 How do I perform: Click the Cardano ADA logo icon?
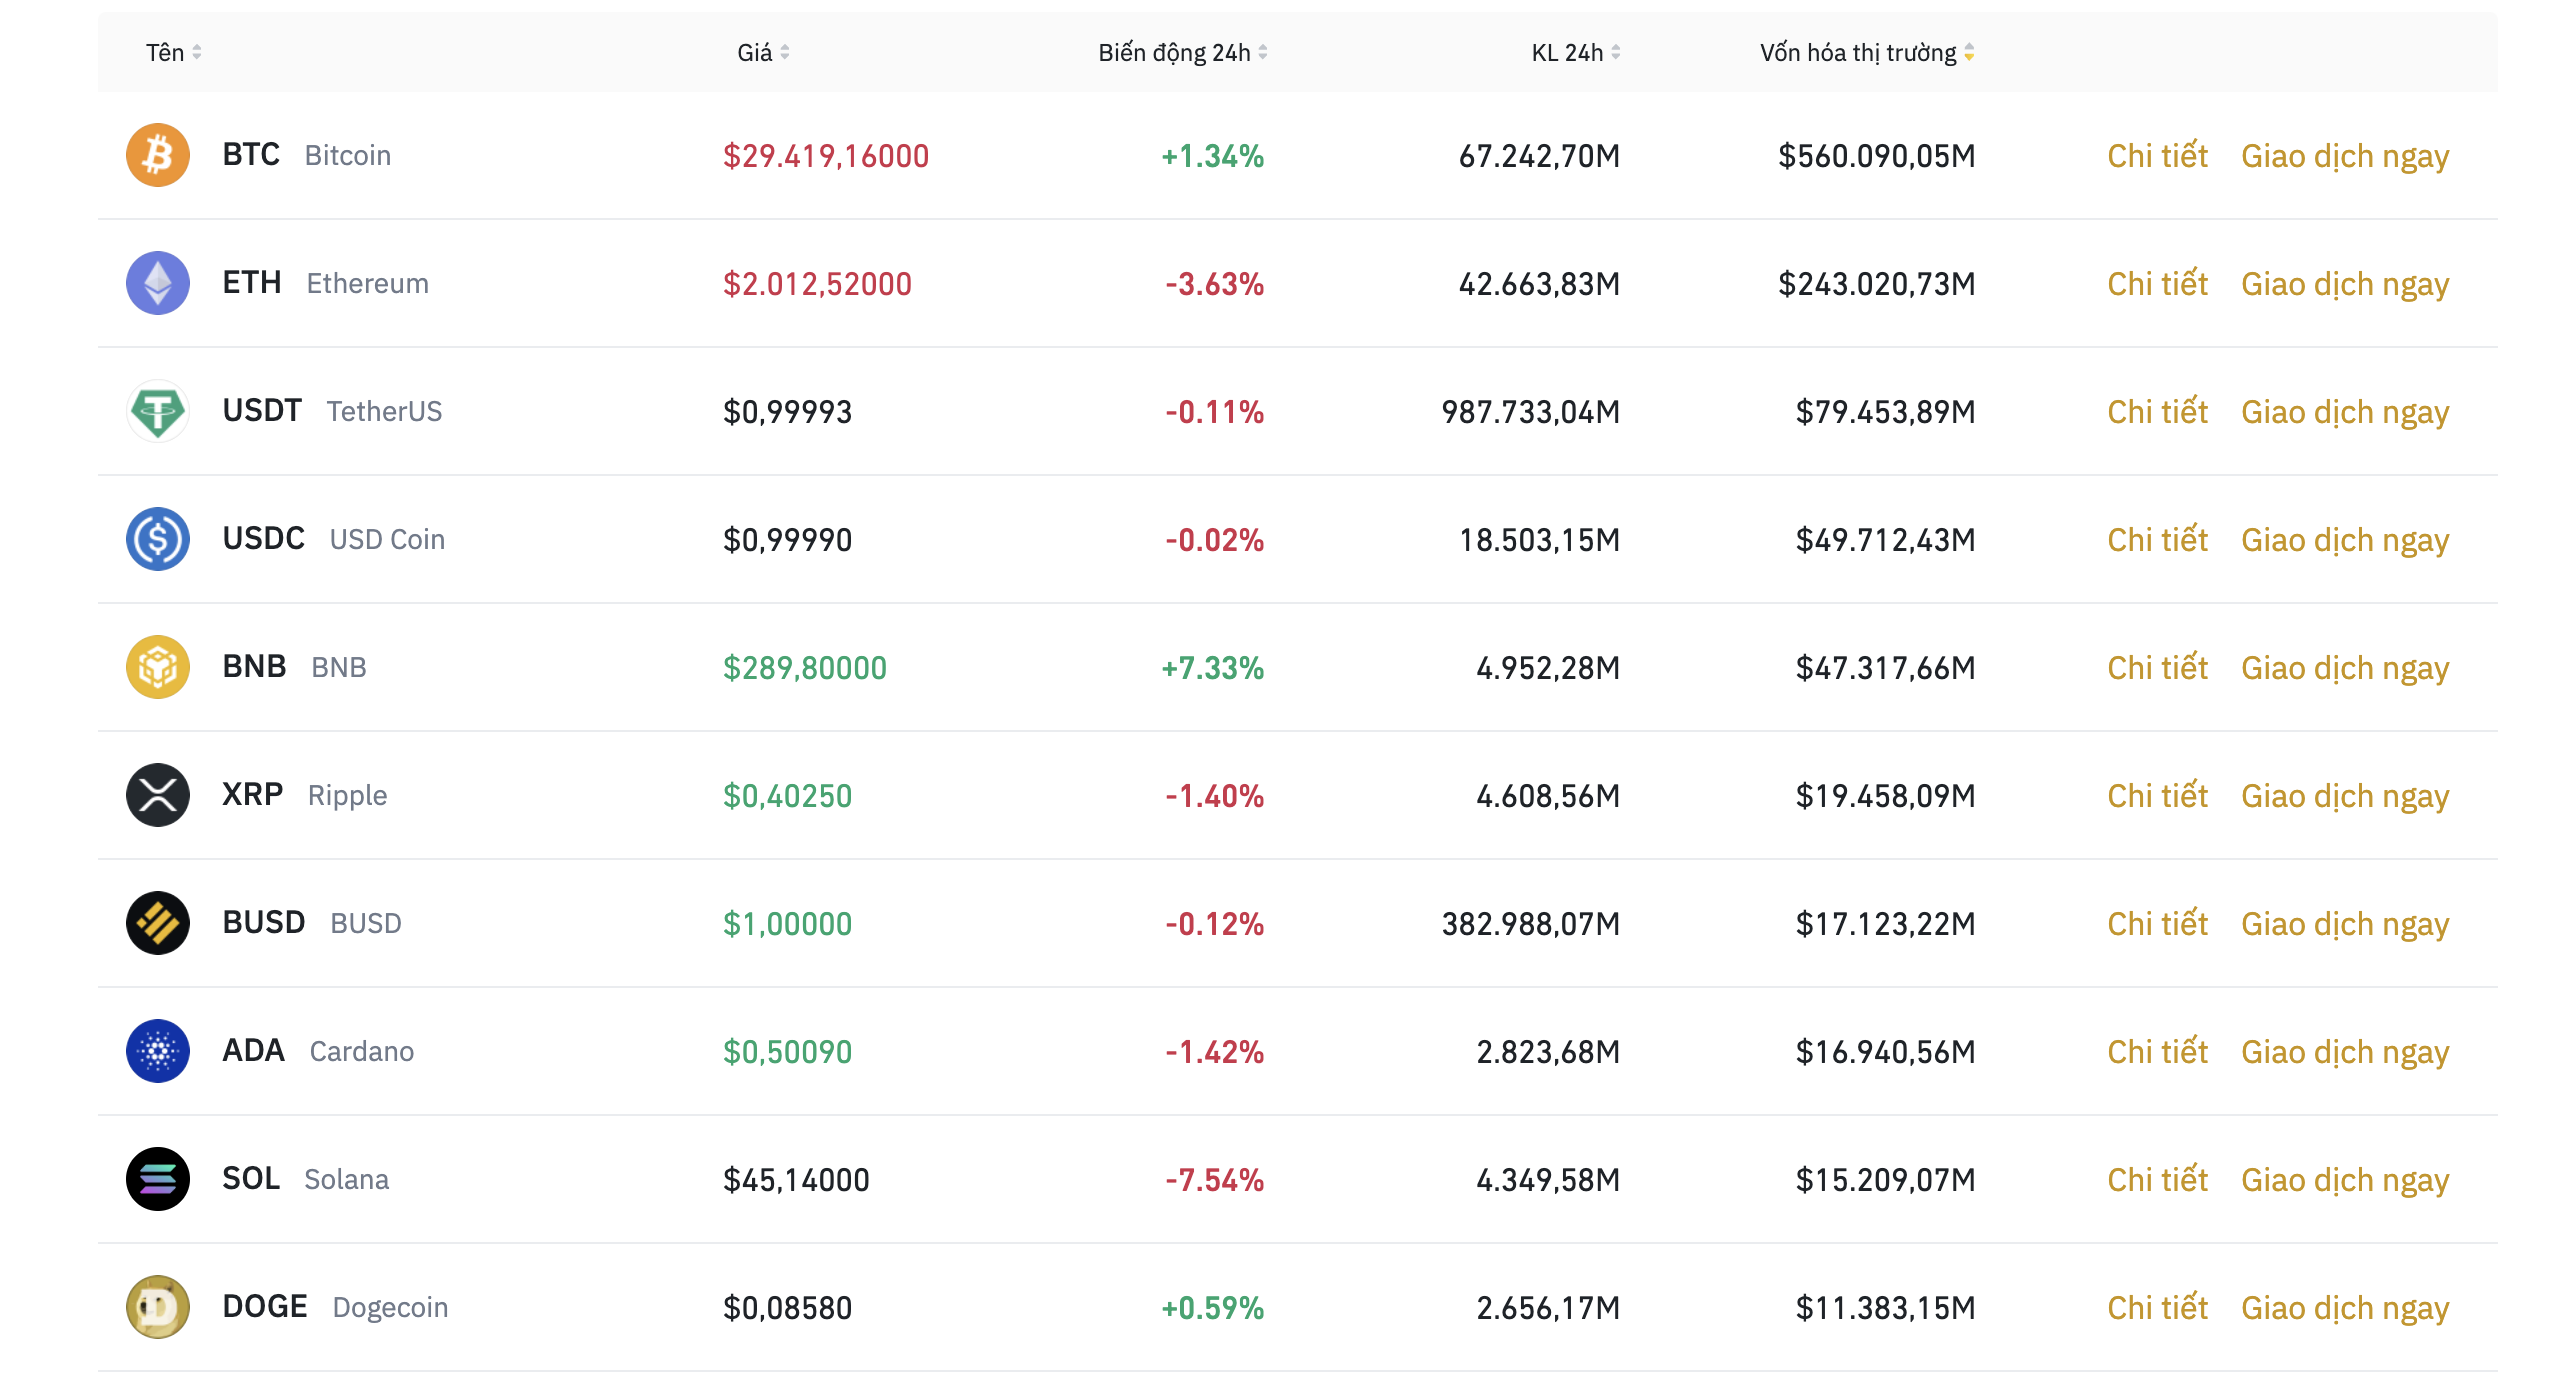158,1051
